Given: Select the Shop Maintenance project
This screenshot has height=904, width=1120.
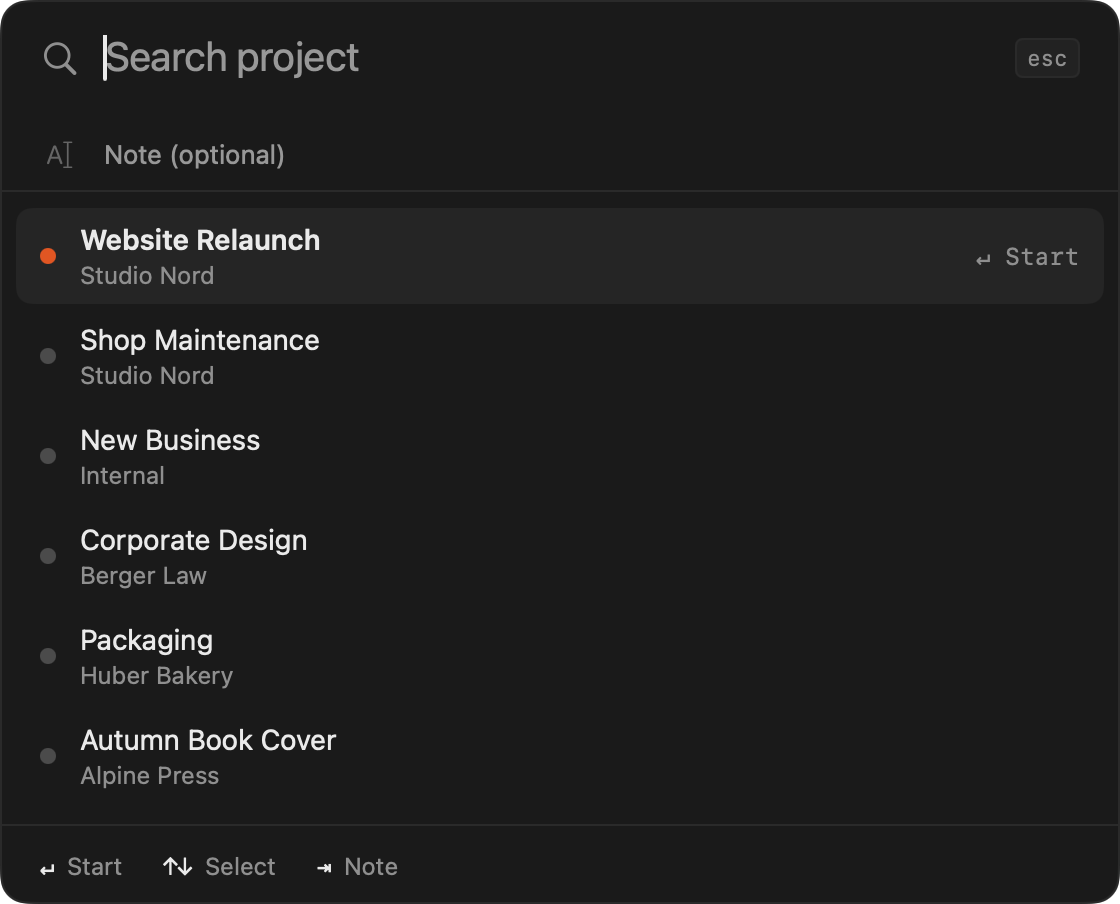Looking at the screenshot, I should tap(560, 356).
